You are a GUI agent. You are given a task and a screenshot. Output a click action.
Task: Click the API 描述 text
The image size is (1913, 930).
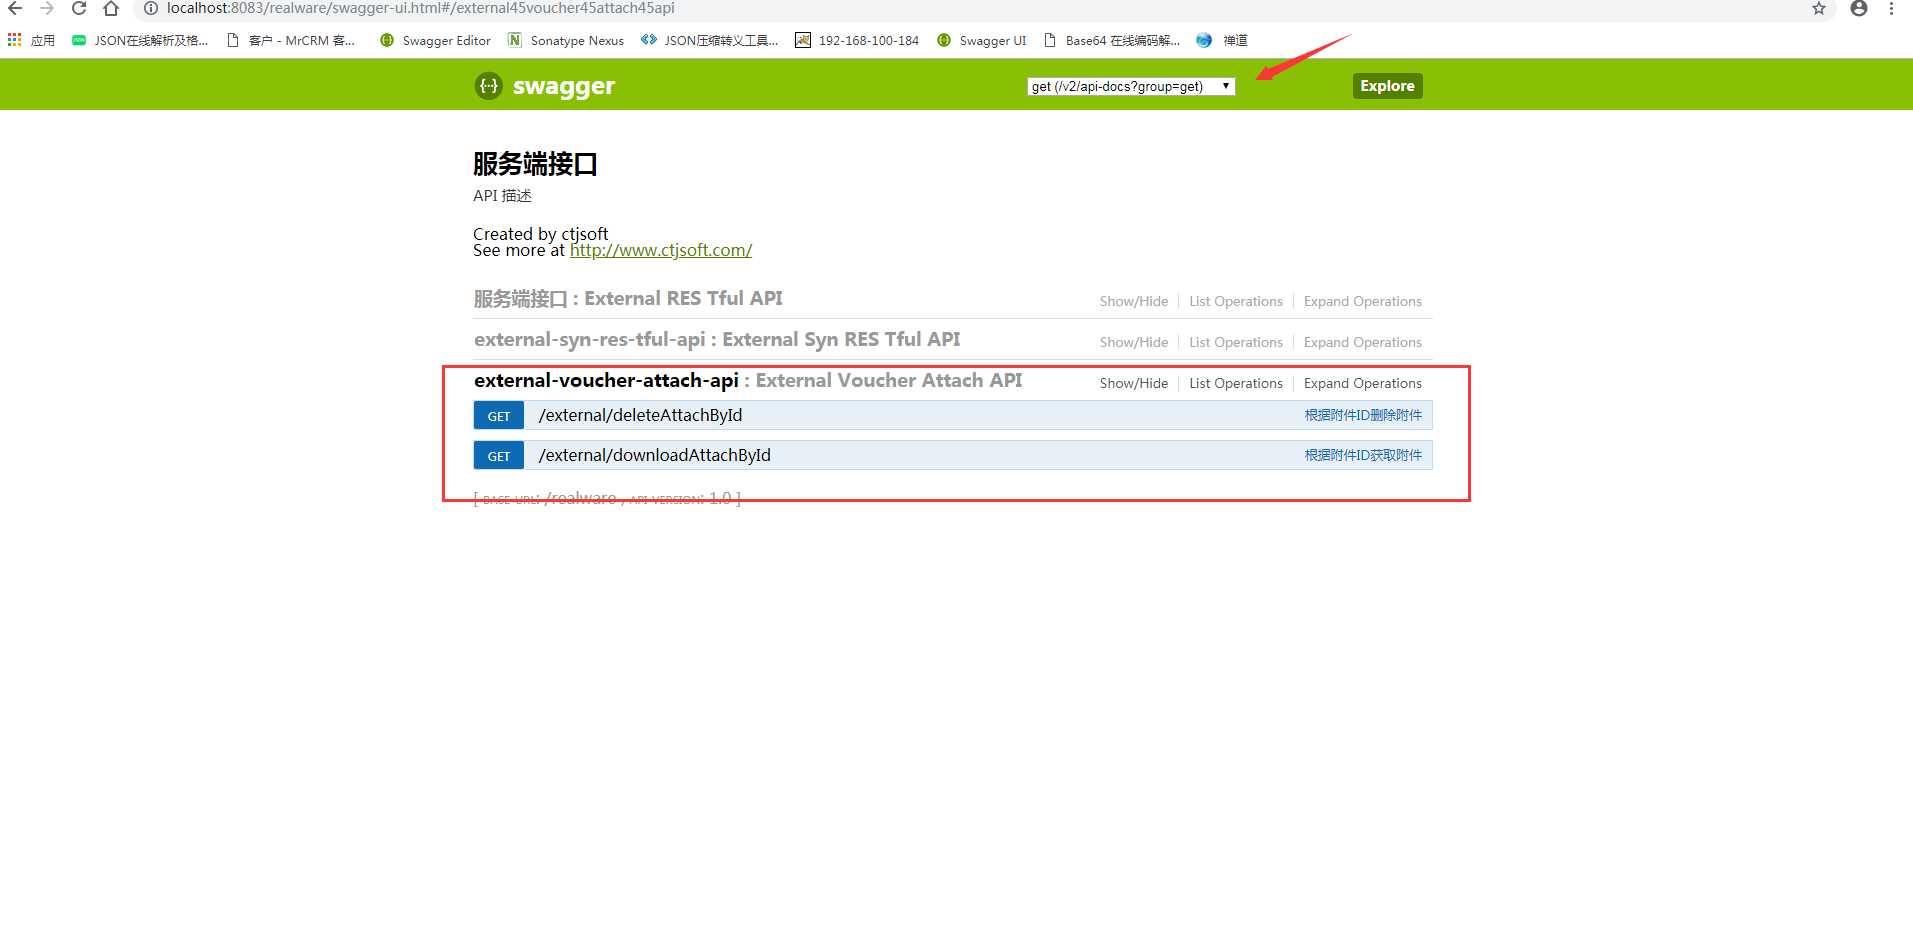(502, 196)
